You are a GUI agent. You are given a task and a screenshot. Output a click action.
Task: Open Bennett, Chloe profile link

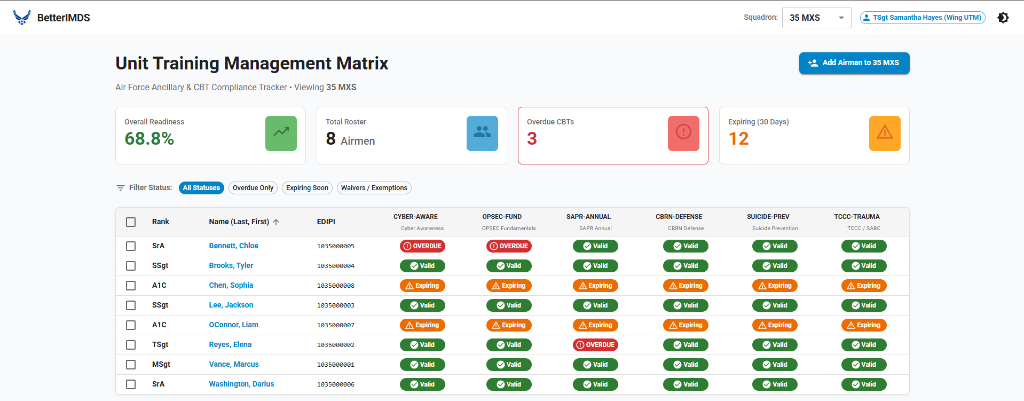(x=234, y=246)
